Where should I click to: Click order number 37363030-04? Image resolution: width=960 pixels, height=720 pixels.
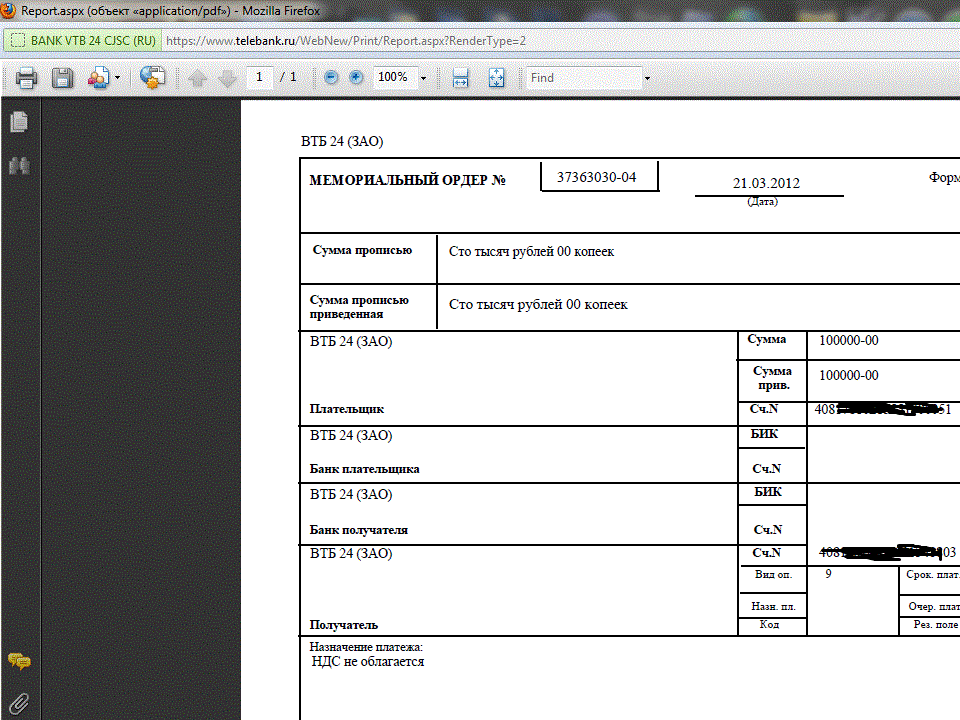tap(596, 177)
